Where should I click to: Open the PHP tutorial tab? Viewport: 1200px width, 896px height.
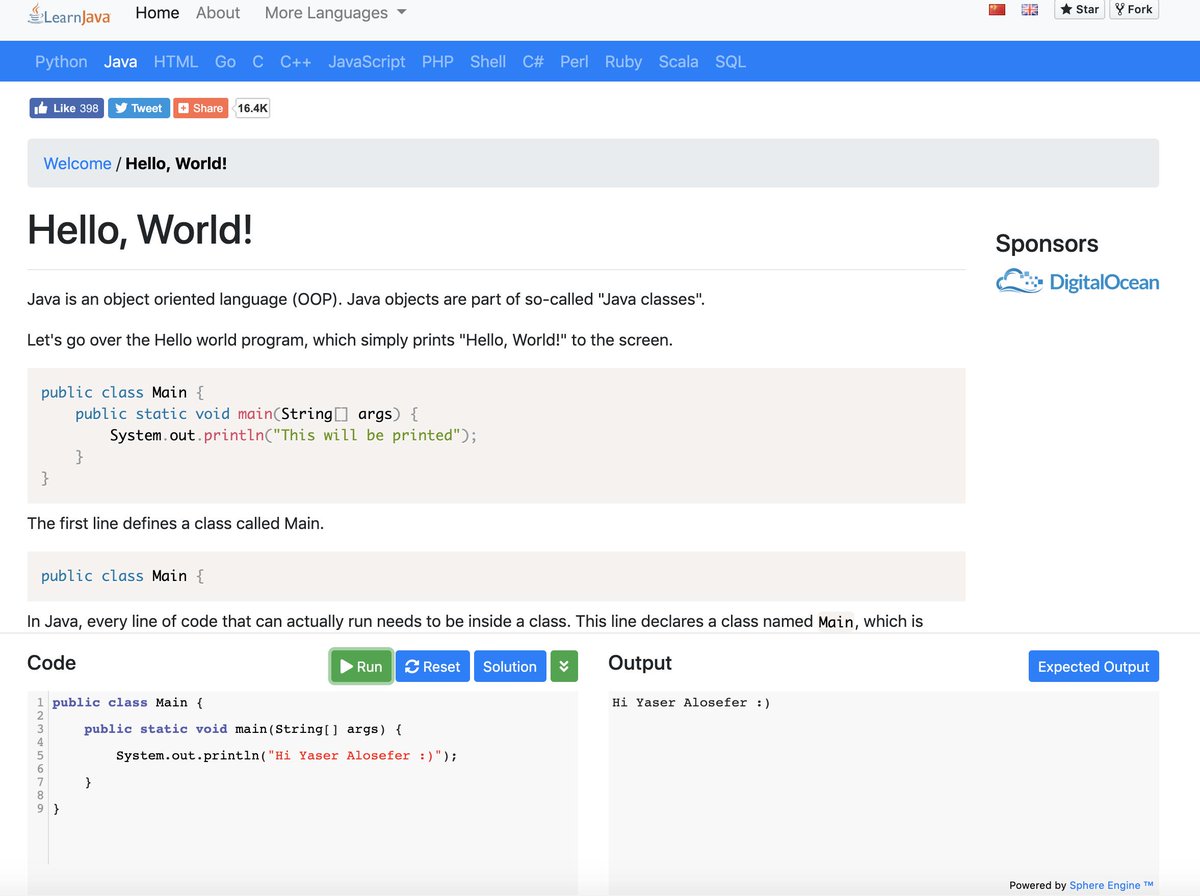pyautogui.click(x=438, y=61)
